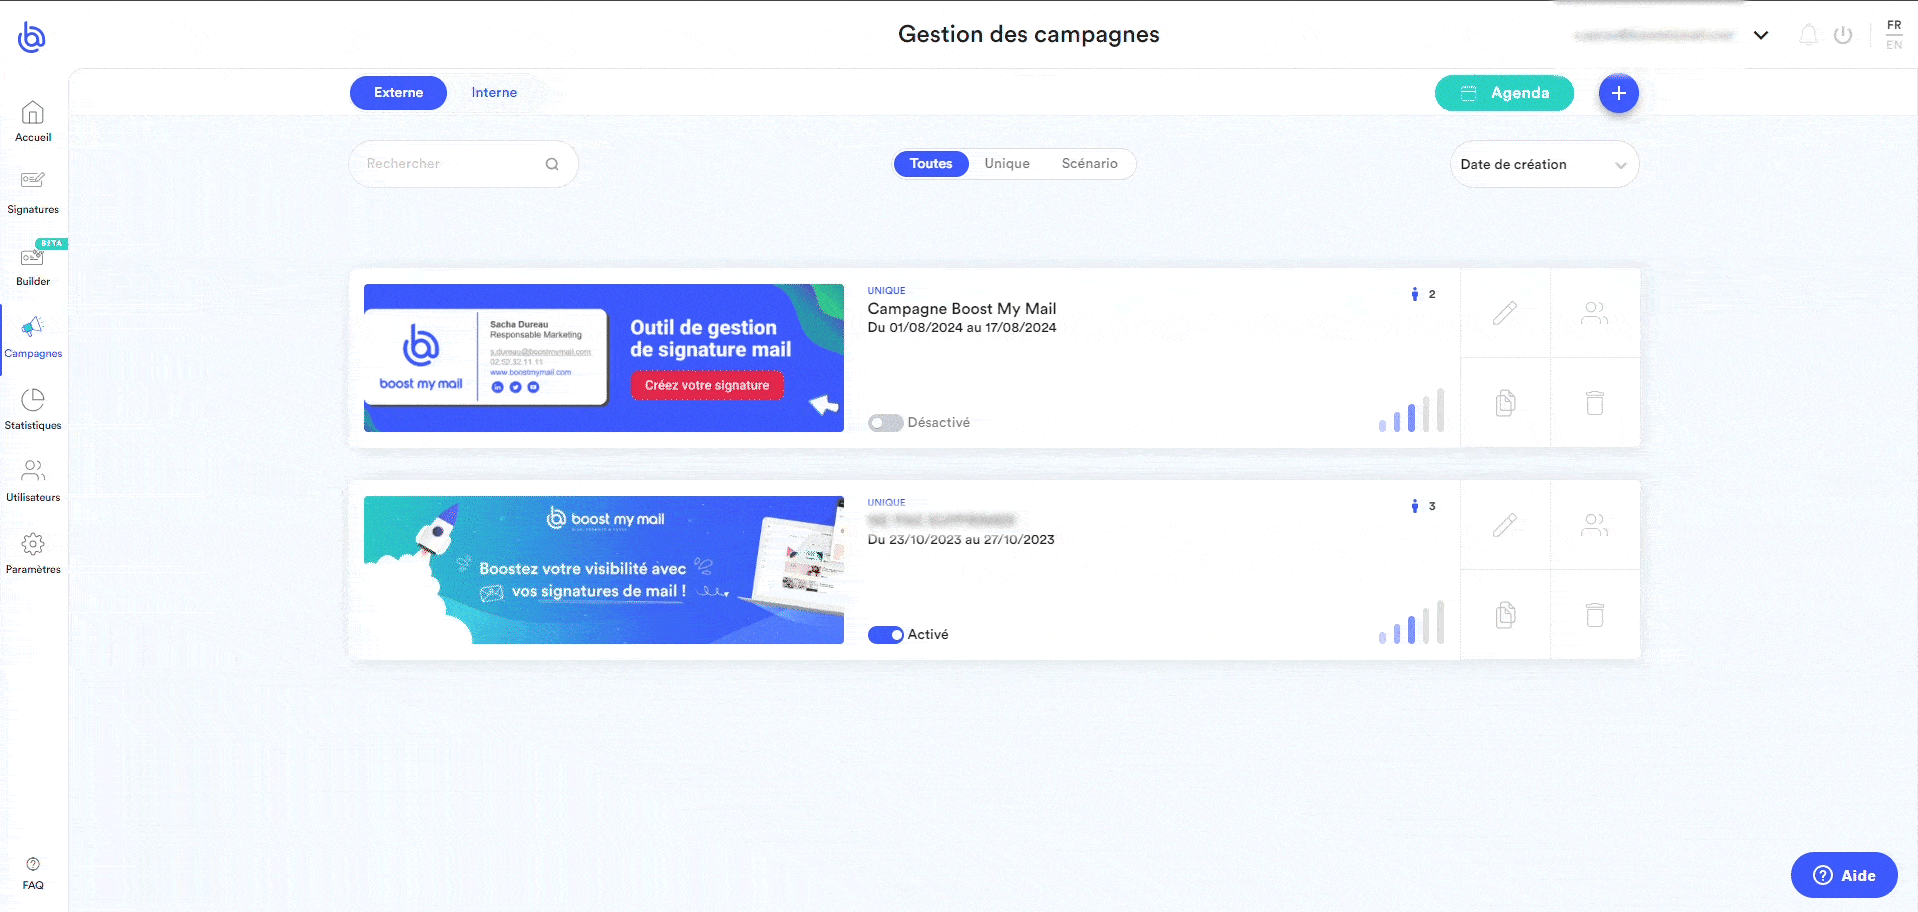Enable the Désactivé campaign toggle
This screenshot has height=912, width=1918.
tap(885, 423)
